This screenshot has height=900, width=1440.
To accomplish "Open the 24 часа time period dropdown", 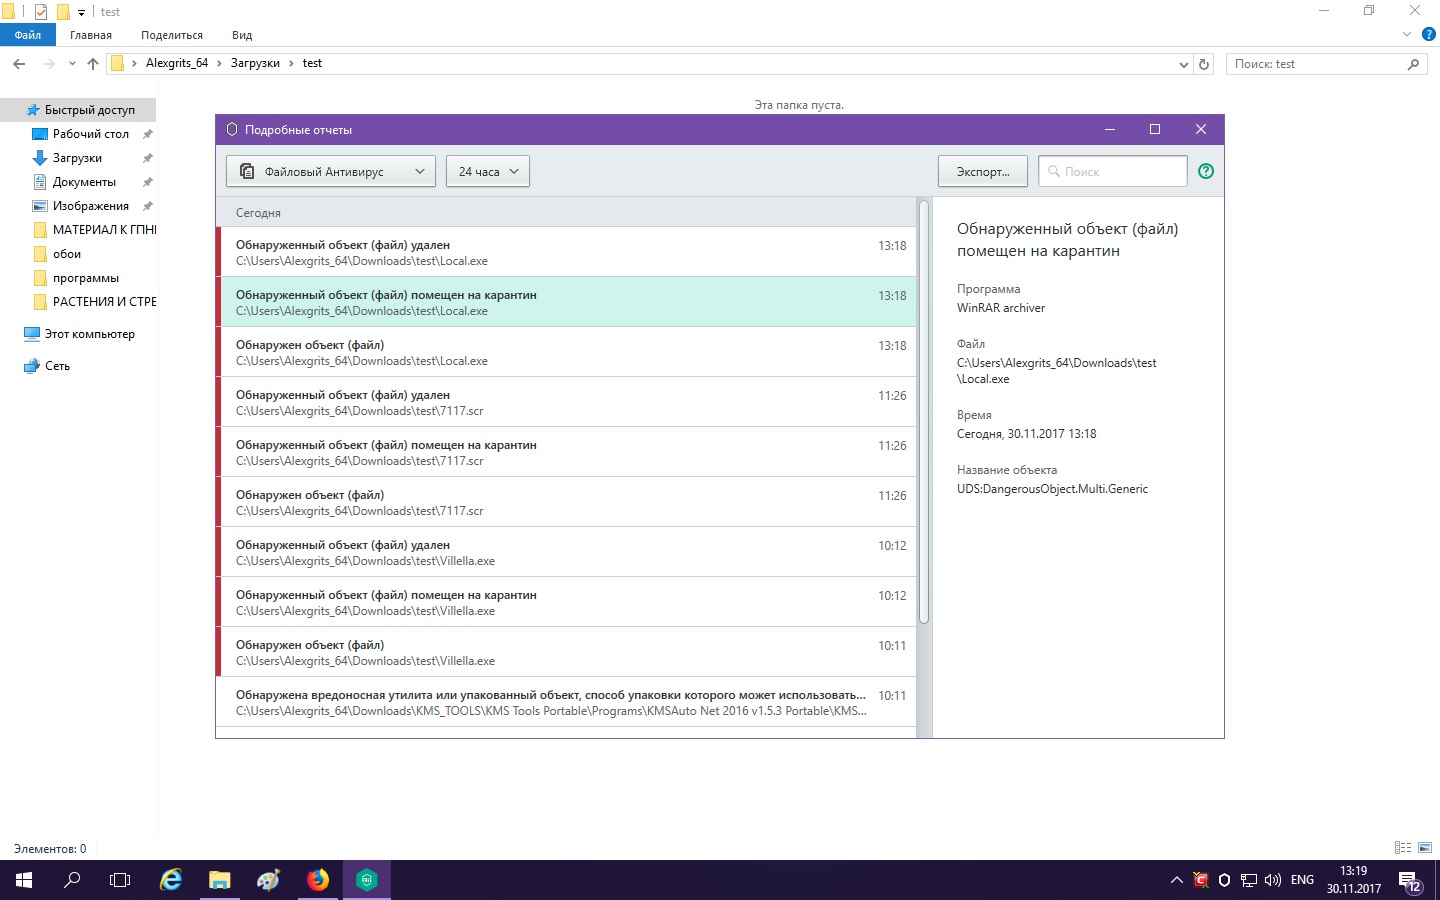I will 488,171.
